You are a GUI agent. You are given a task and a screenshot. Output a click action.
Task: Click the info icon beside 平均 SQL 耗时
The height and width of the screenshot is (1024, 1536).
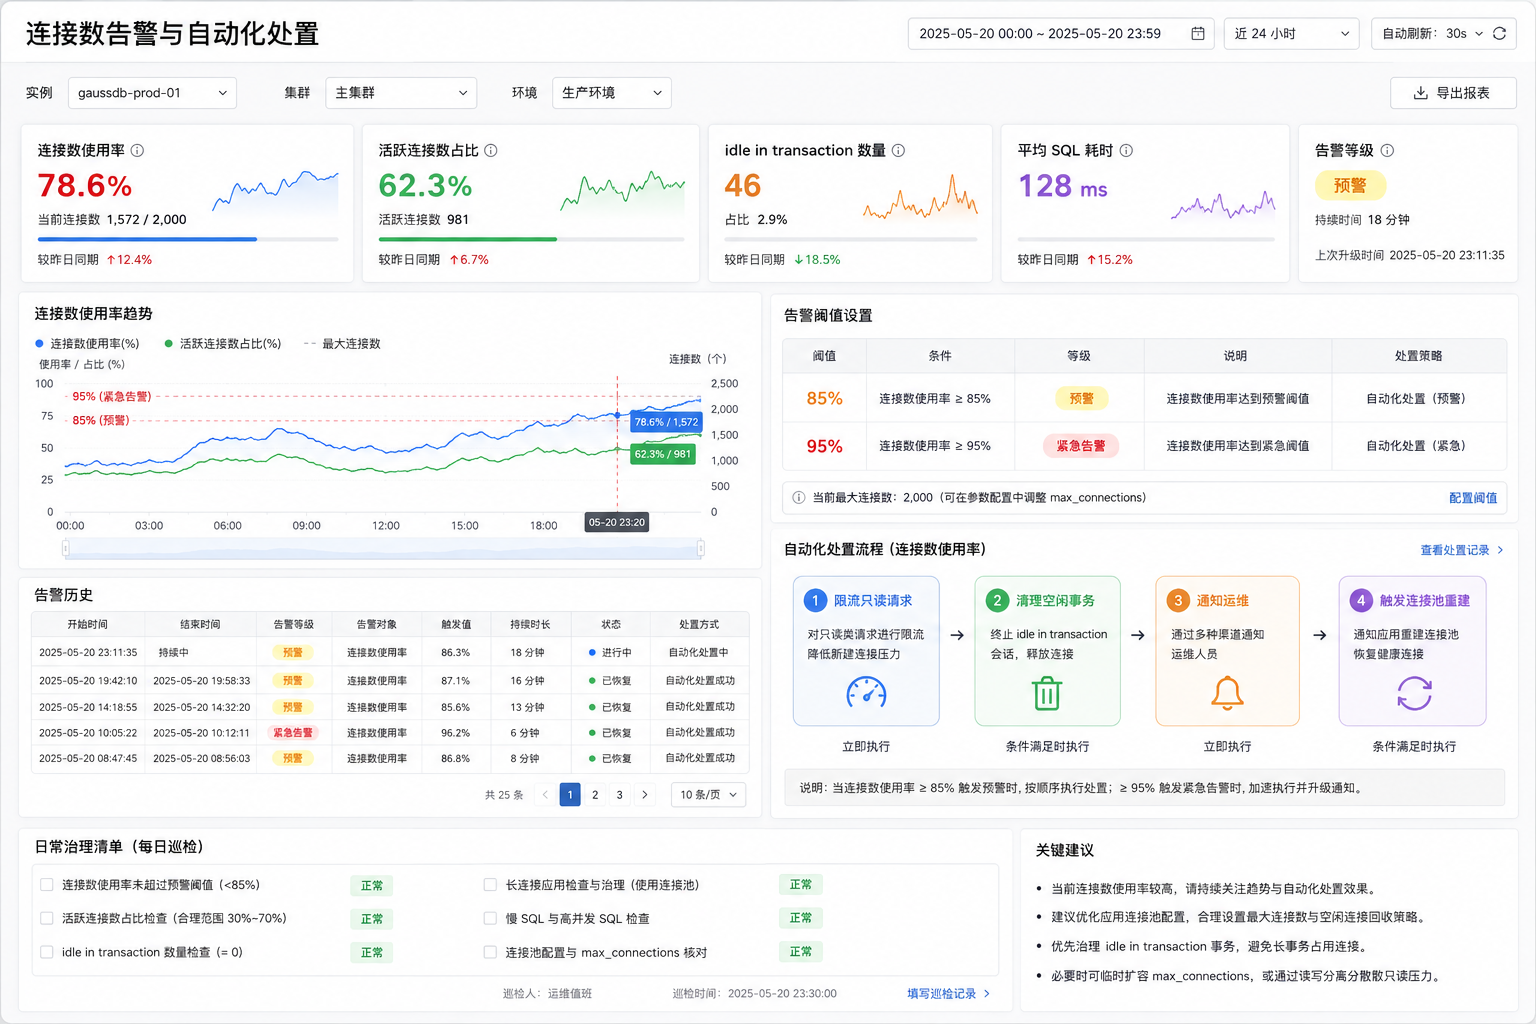coord(1126,151)
